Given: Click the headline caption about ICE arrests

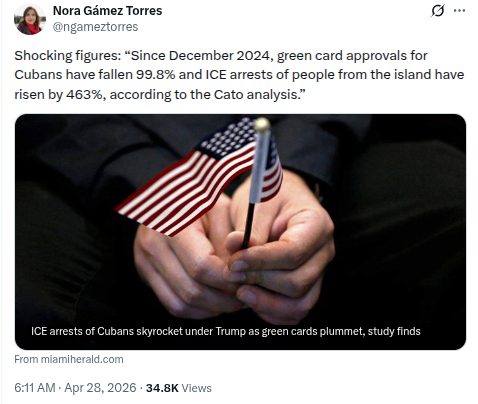Looking at the screenshot, I should (x=226, y=331).
